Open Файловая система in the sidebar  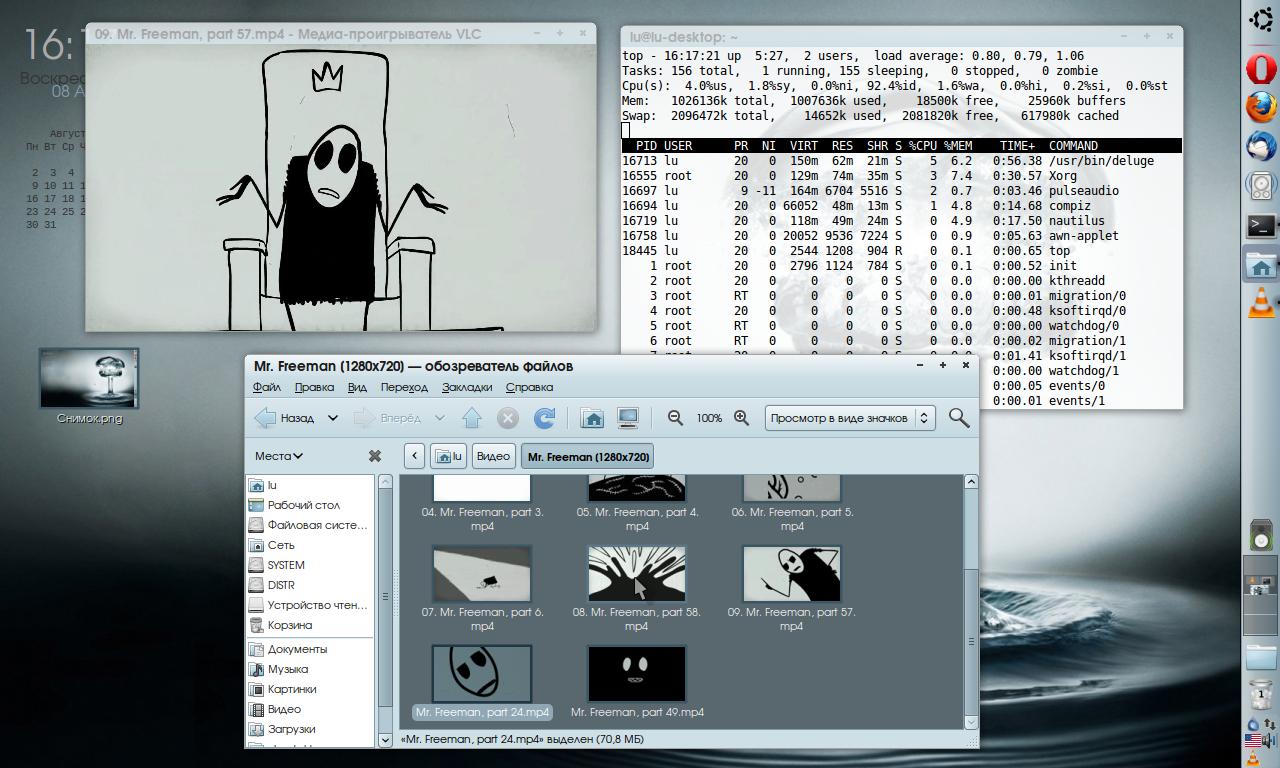pos(310,525)
